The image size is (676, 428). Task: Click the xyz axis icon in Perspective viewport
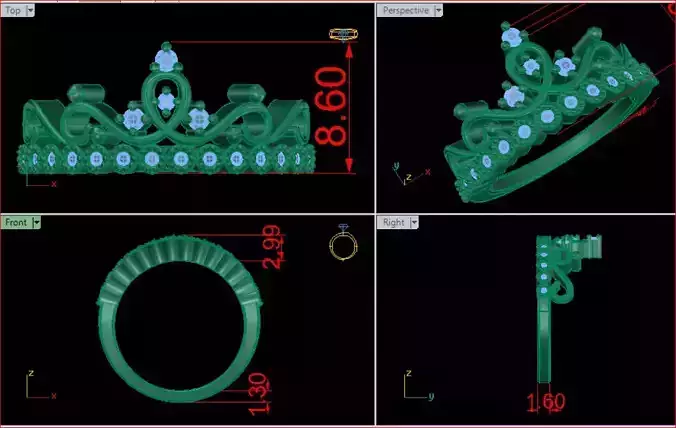411,173
